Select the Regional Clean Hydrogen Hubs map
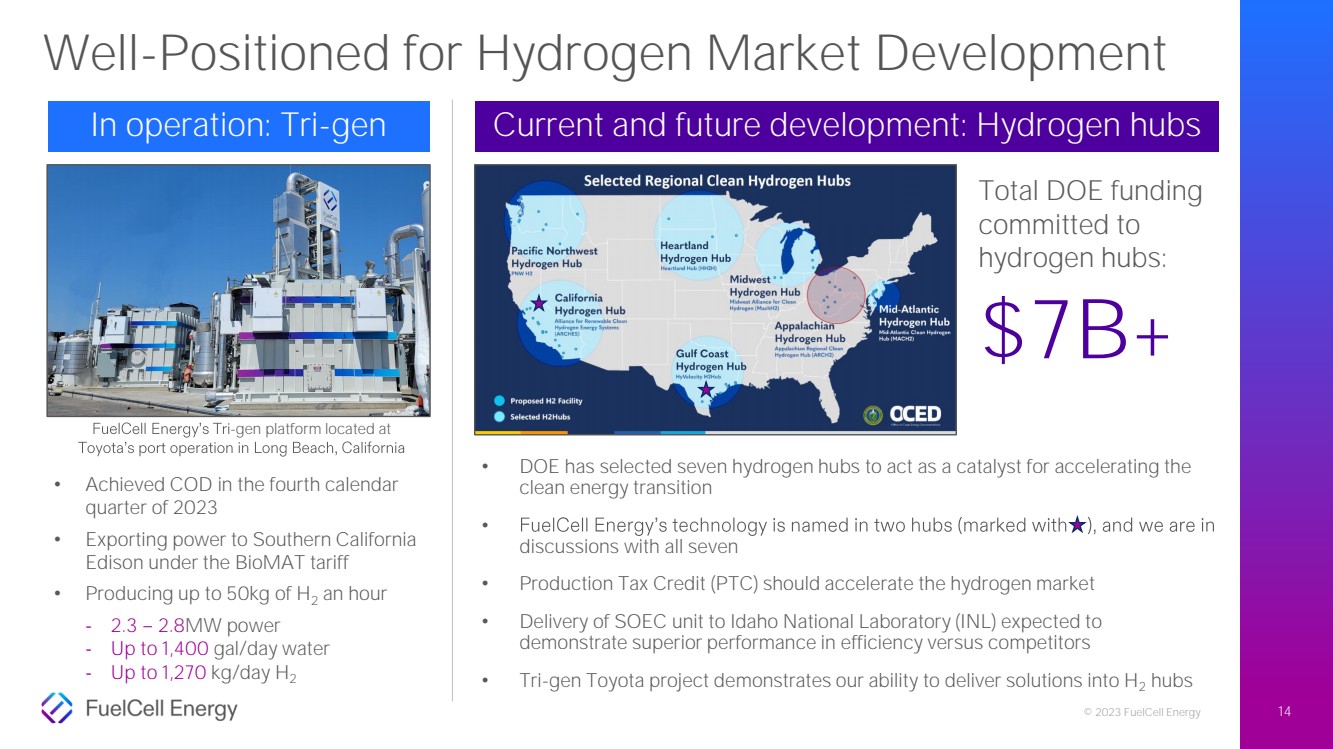1333x749 pixels. [715, 299]
